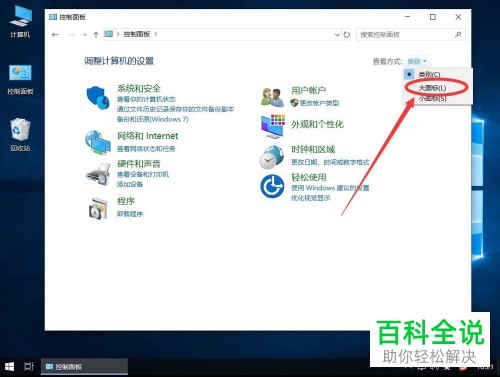This screenshot has height=377, width=500.
Task: Expand the recent locations dropdown arrow
Action: pos(85,35)
